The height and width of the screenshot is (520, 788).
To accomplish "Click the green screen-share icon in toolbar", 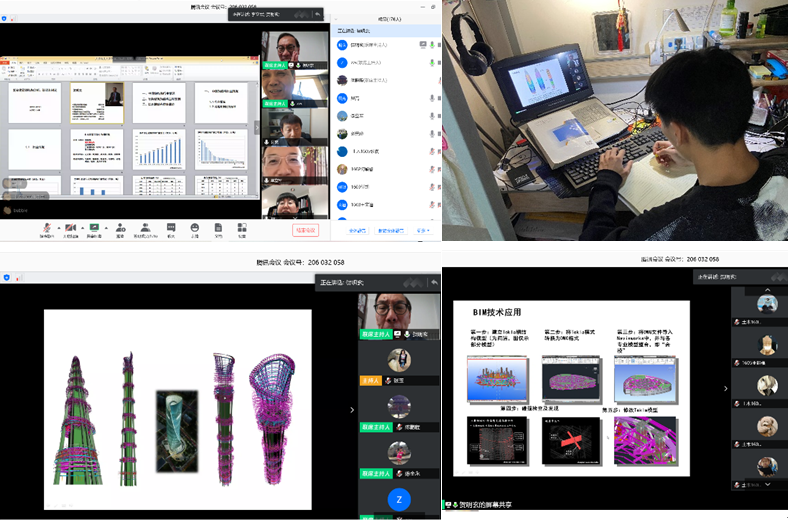I will coord(94,228).
